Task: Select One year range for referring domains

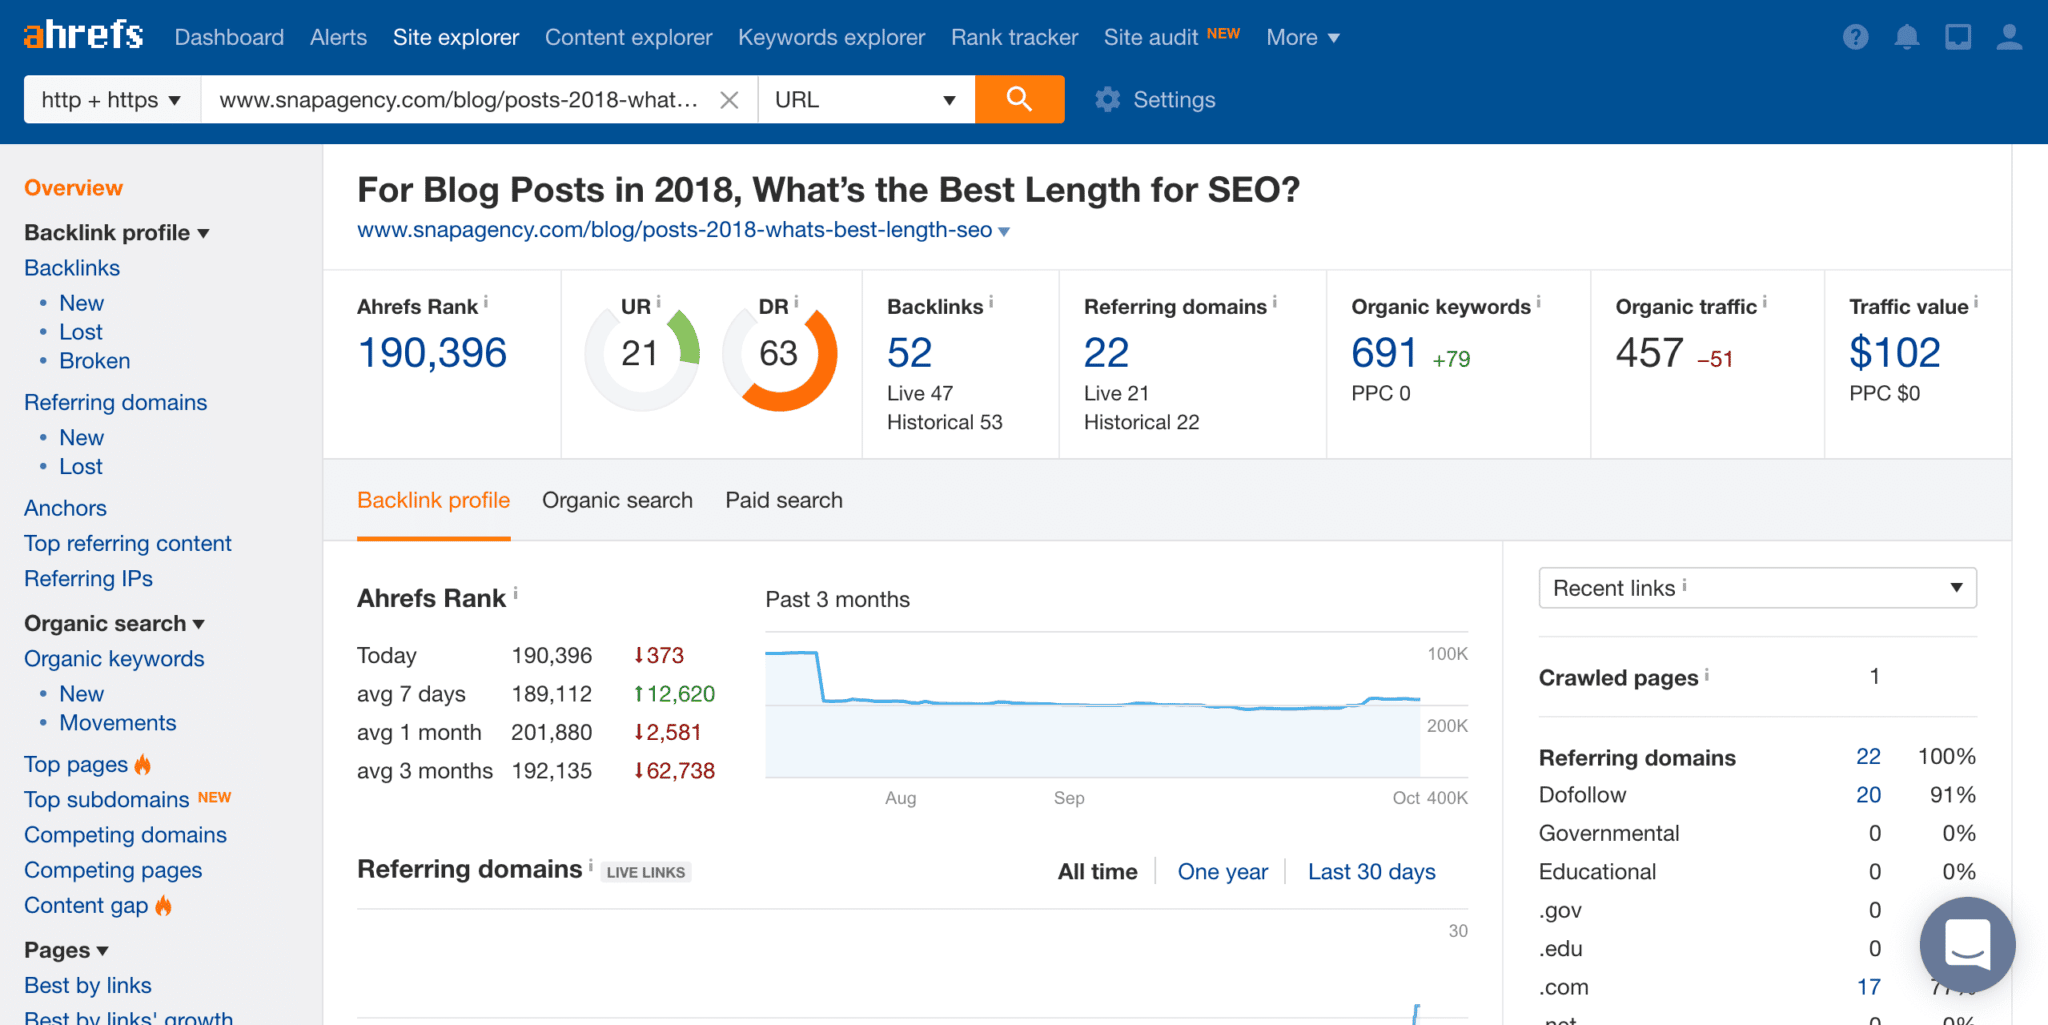Action: (1222, 872)
